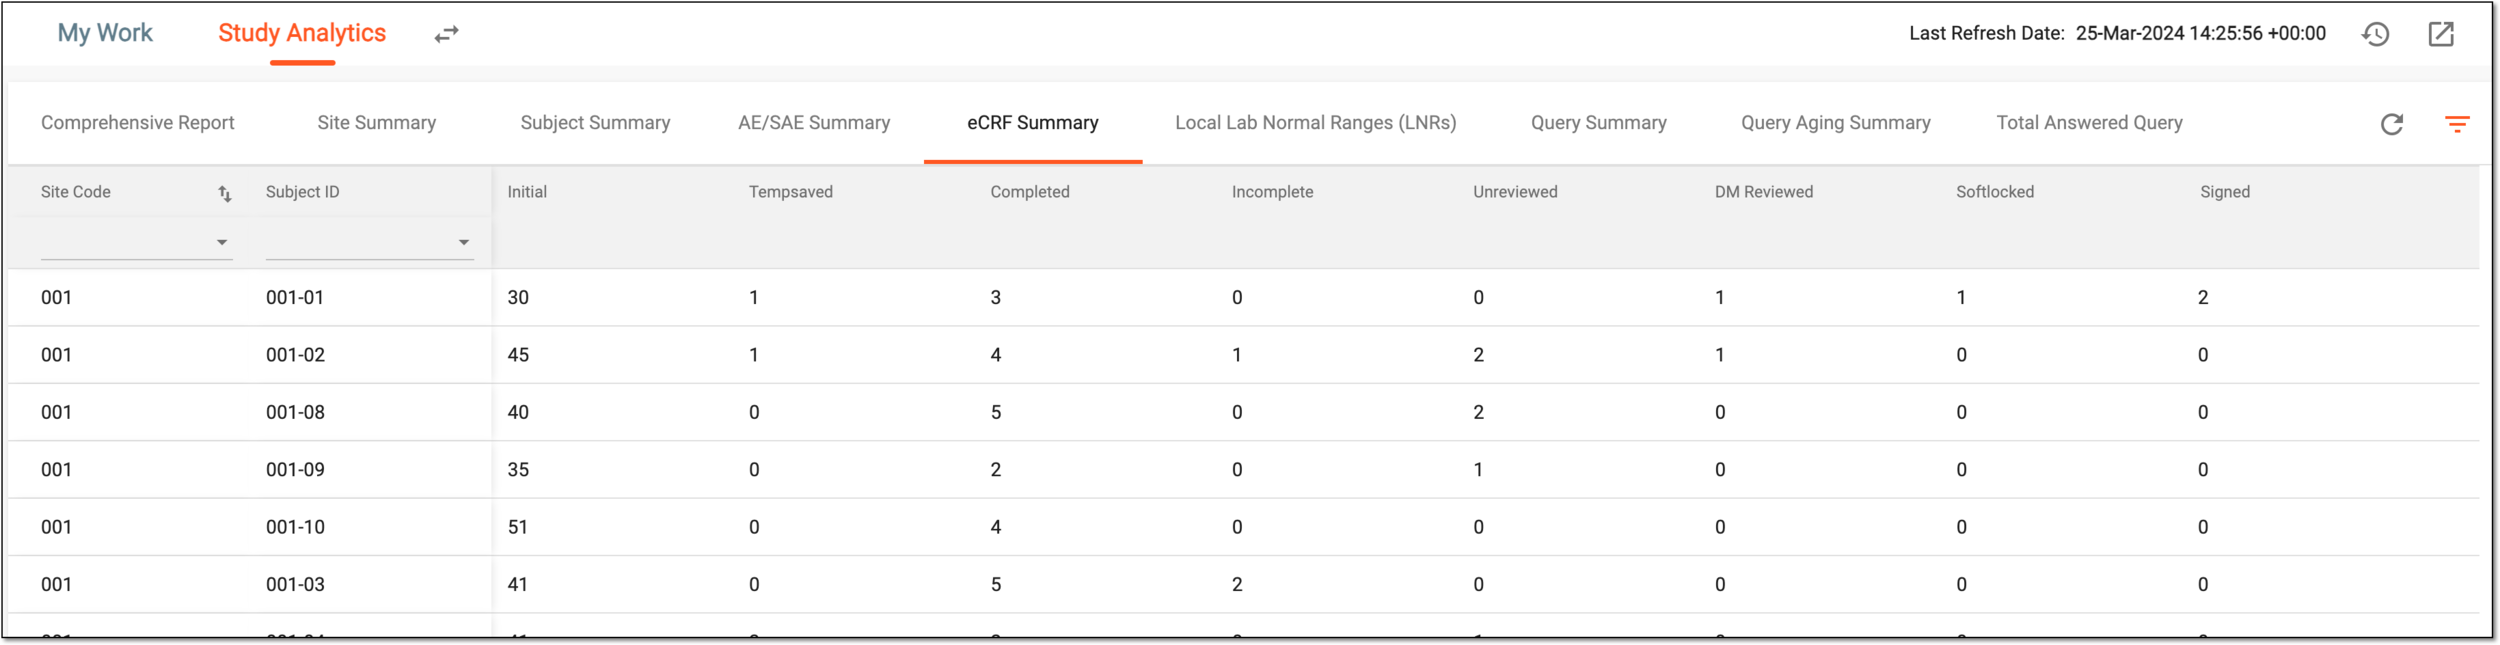Click the Unreviewed column header
The image size is (2500, 645).
click(x=1515, y=192)
